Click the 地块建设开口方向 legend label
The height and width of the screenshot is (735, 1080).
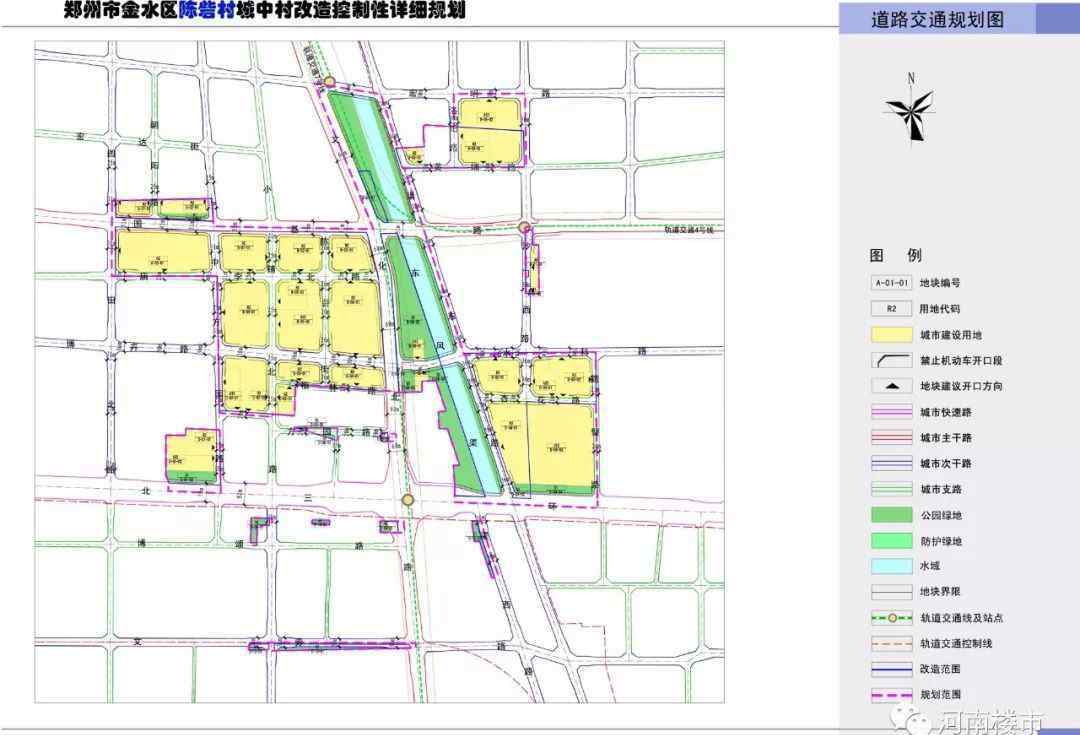point(962,386)
